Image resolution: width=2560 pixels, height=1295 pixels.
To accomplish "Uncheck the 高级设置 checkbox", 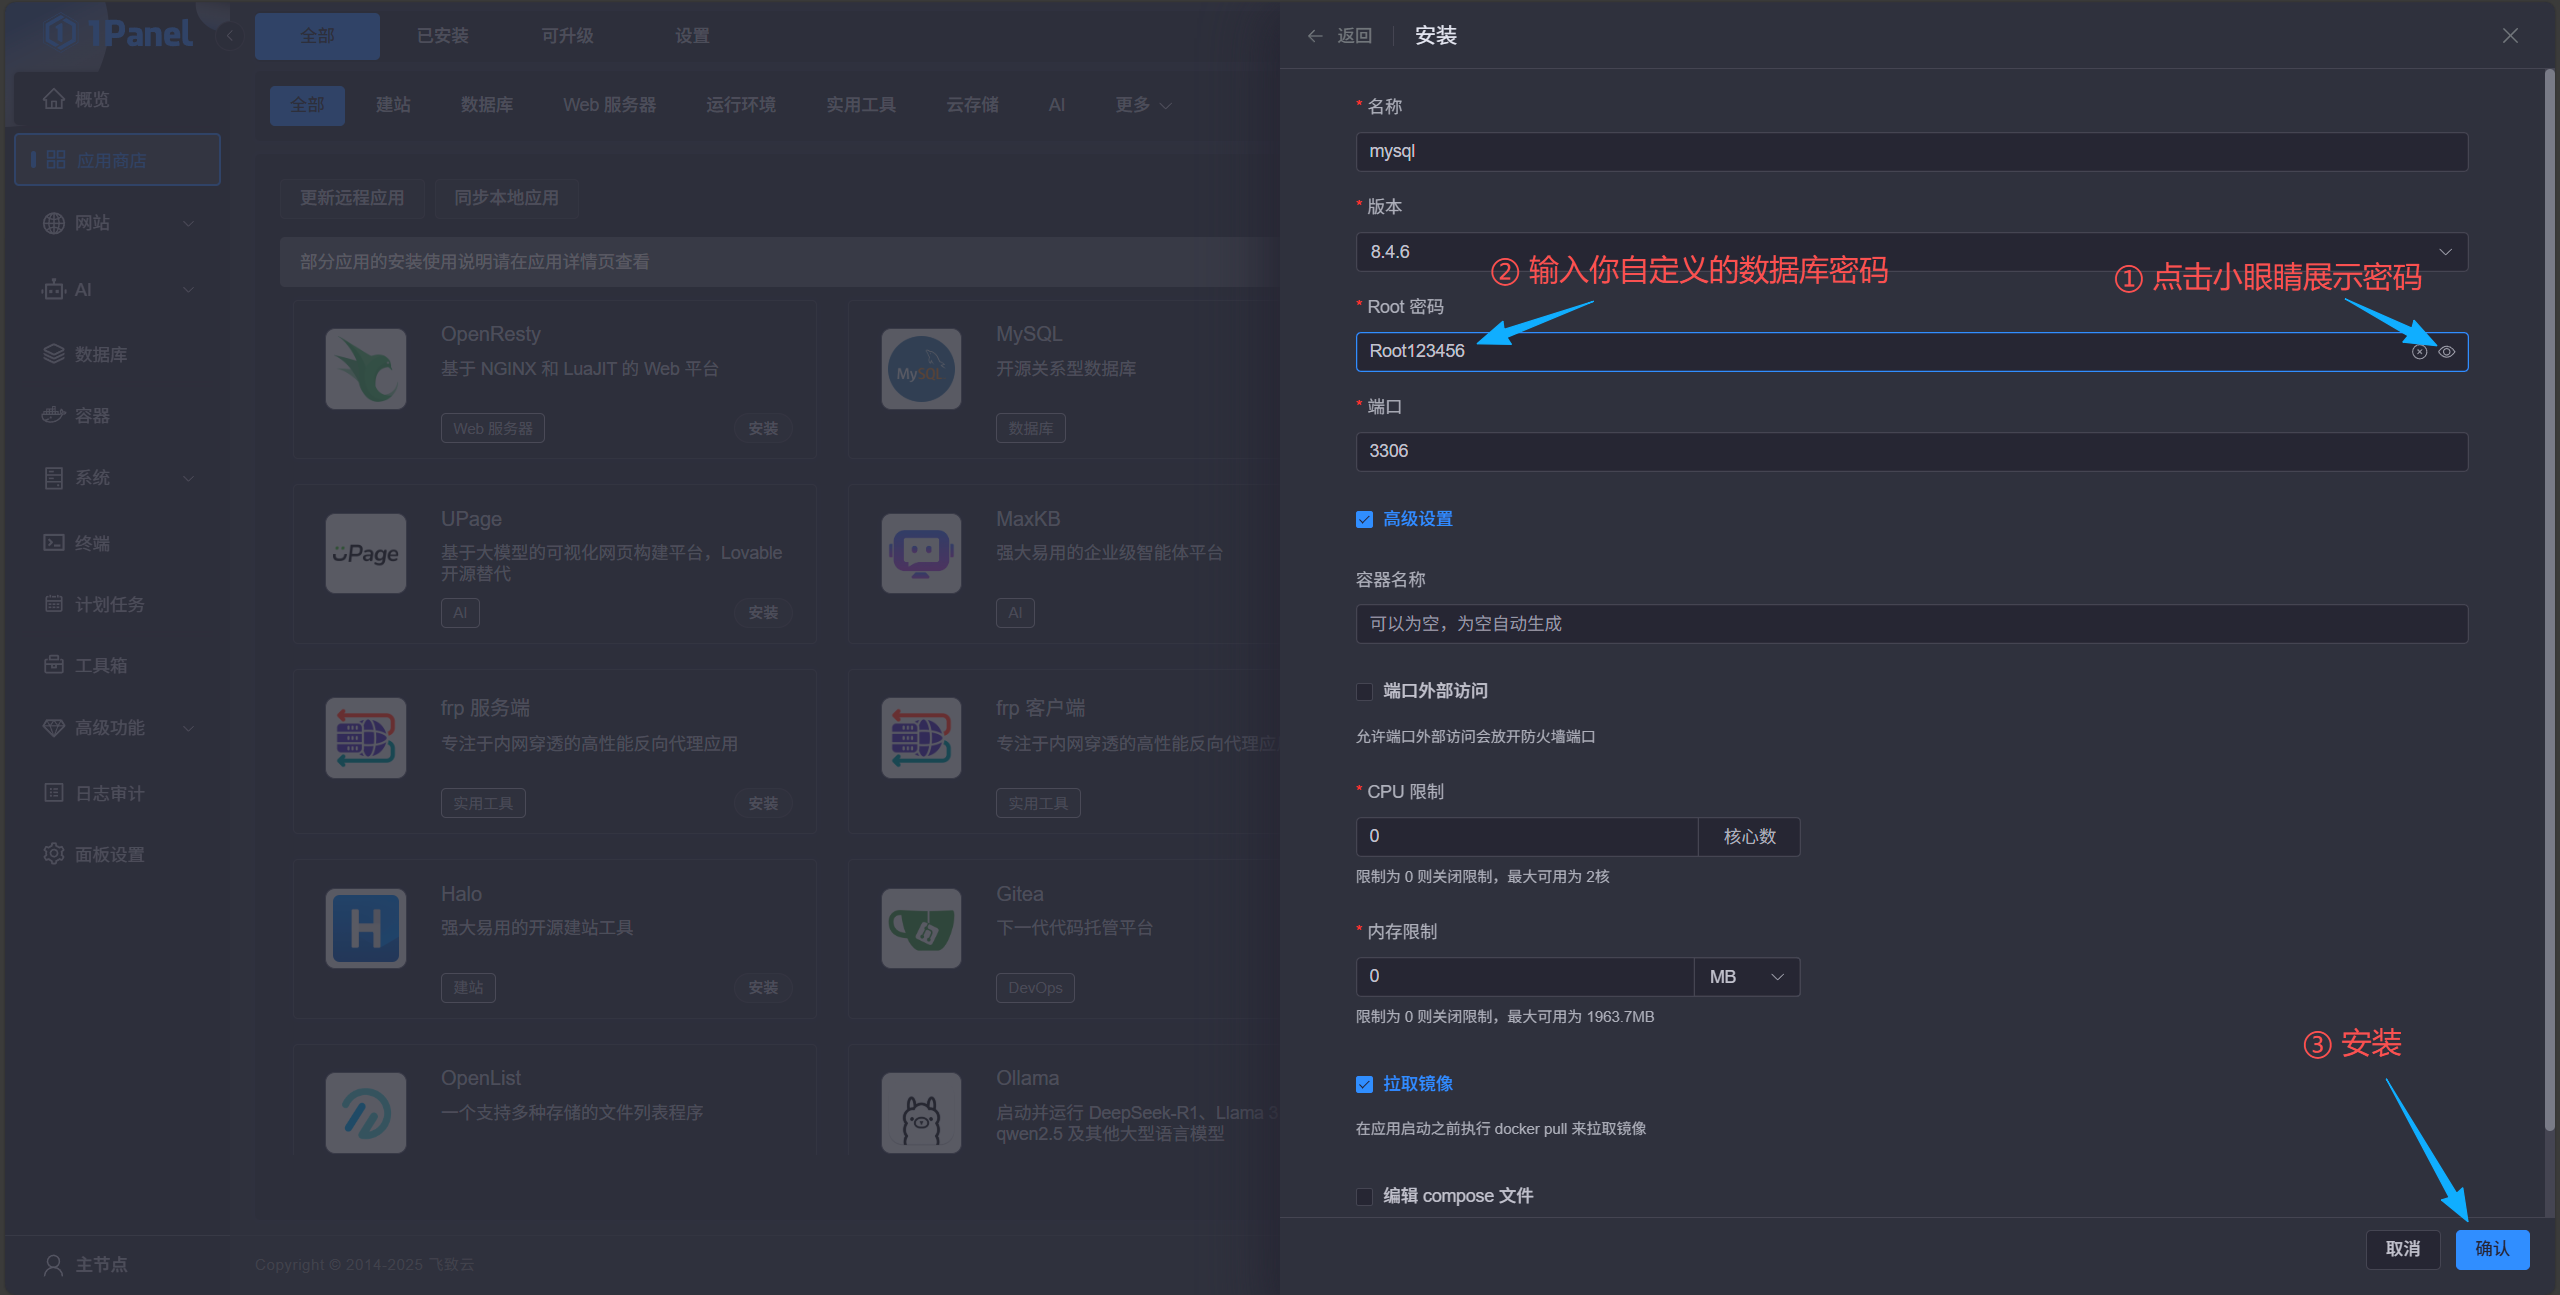I will [1364, 519].
